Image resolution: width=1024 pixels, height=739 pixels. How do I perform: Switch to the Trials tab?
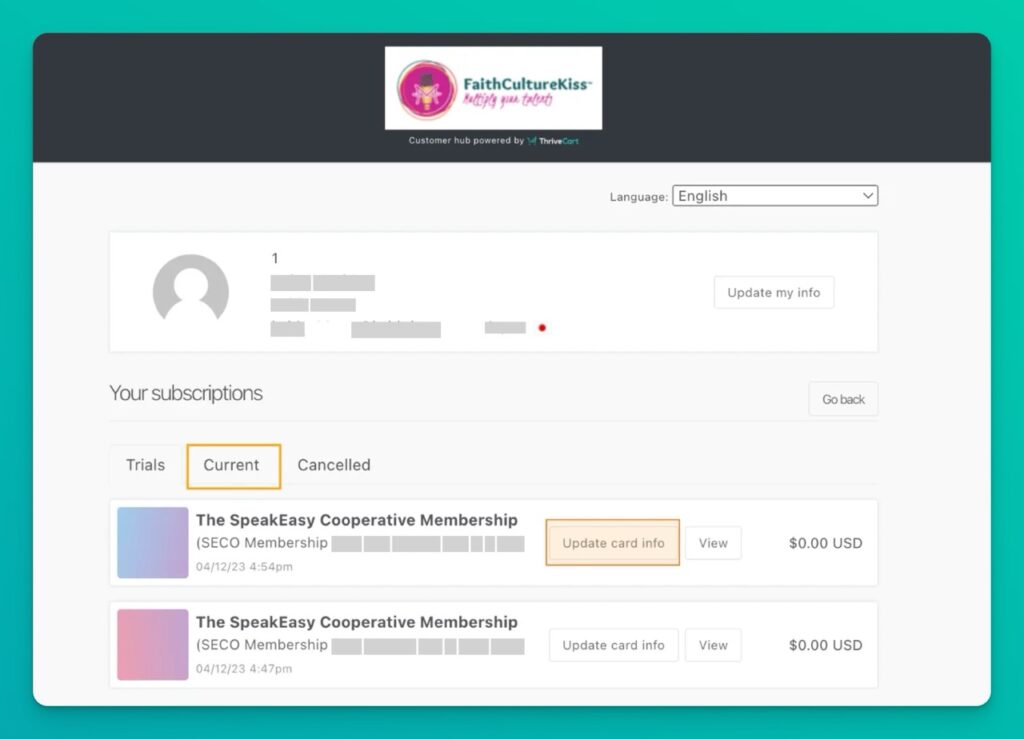146,465
